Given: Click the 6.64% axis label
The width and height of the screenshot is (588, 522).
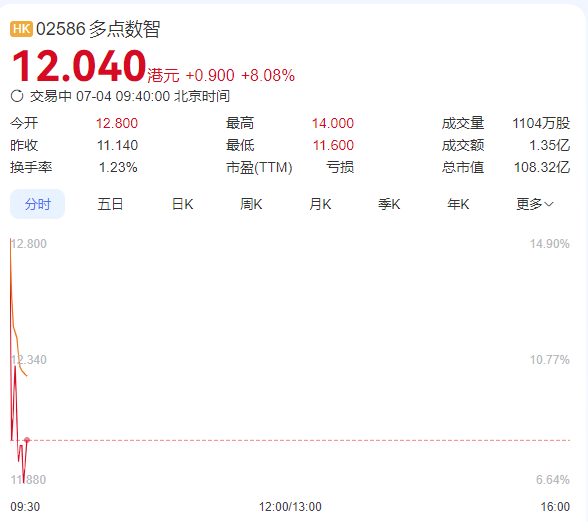Looking at the screenshot, I should tap(553, 479).
